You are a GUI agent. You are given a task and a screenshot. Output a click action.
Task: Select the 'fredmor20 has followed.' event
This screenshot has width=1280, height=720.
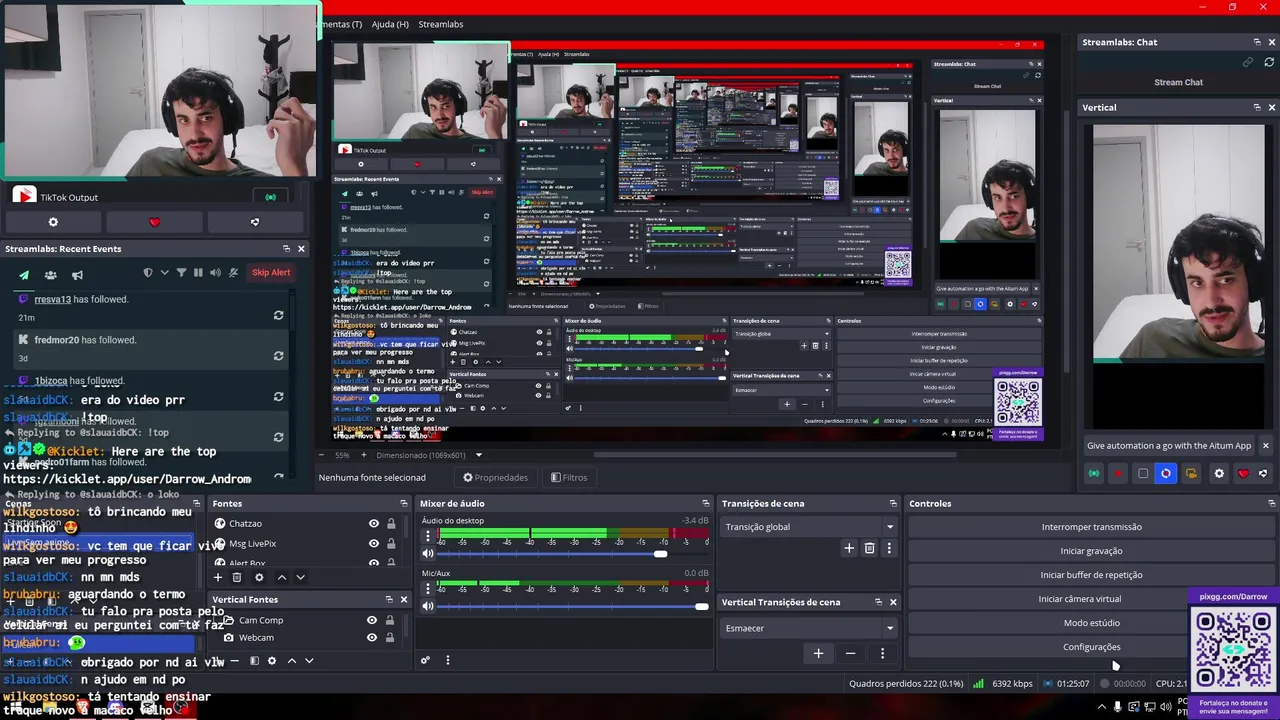pos(85,340)
